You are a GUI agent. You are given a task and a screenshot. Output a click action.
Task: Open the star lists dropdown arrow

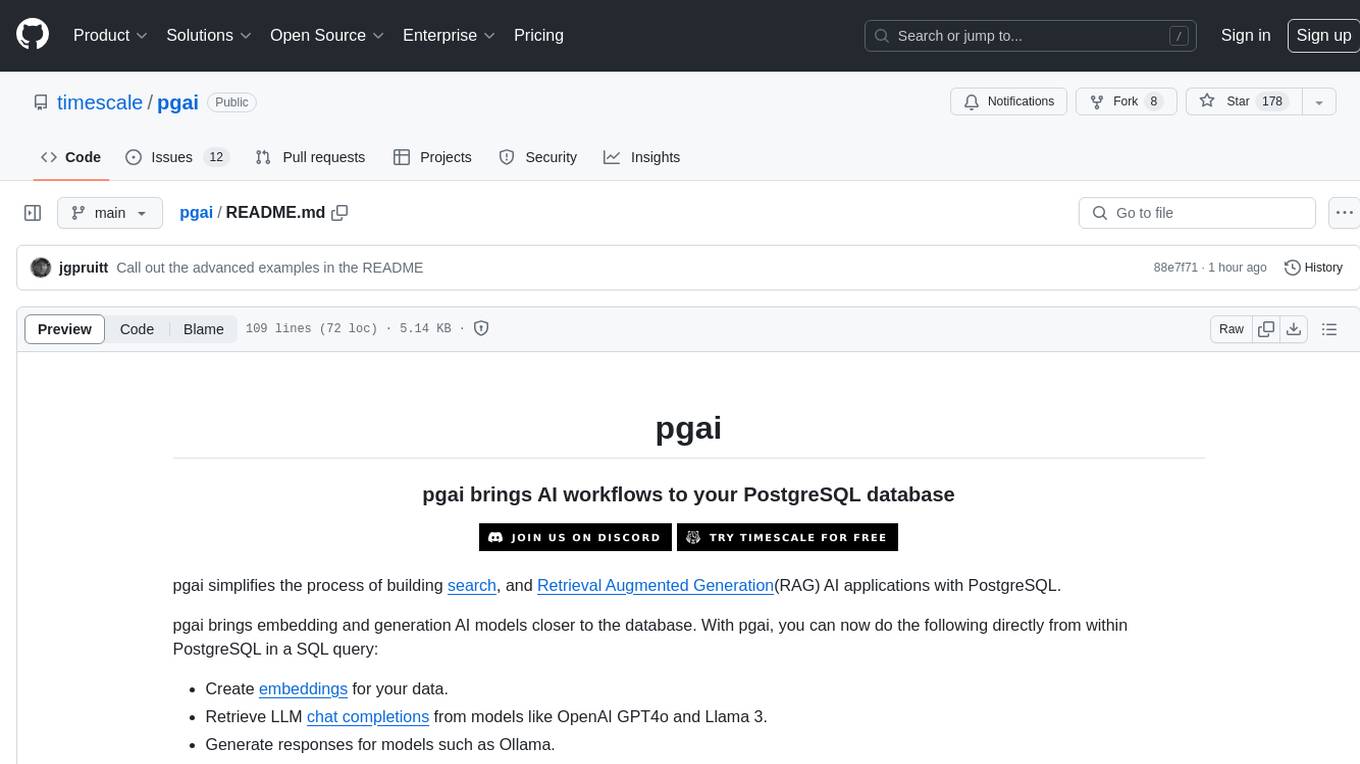tap(1319, 102)
